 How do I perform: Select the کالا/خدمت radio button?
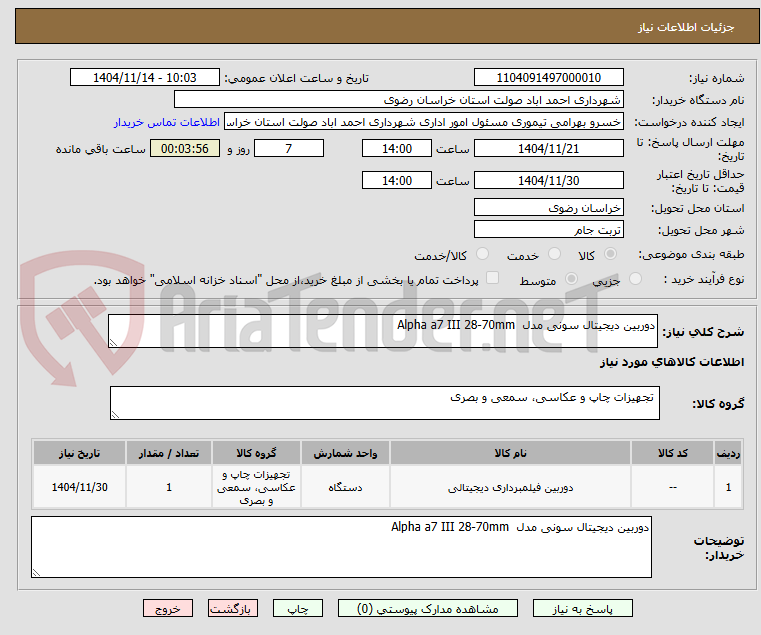(482, 253)
